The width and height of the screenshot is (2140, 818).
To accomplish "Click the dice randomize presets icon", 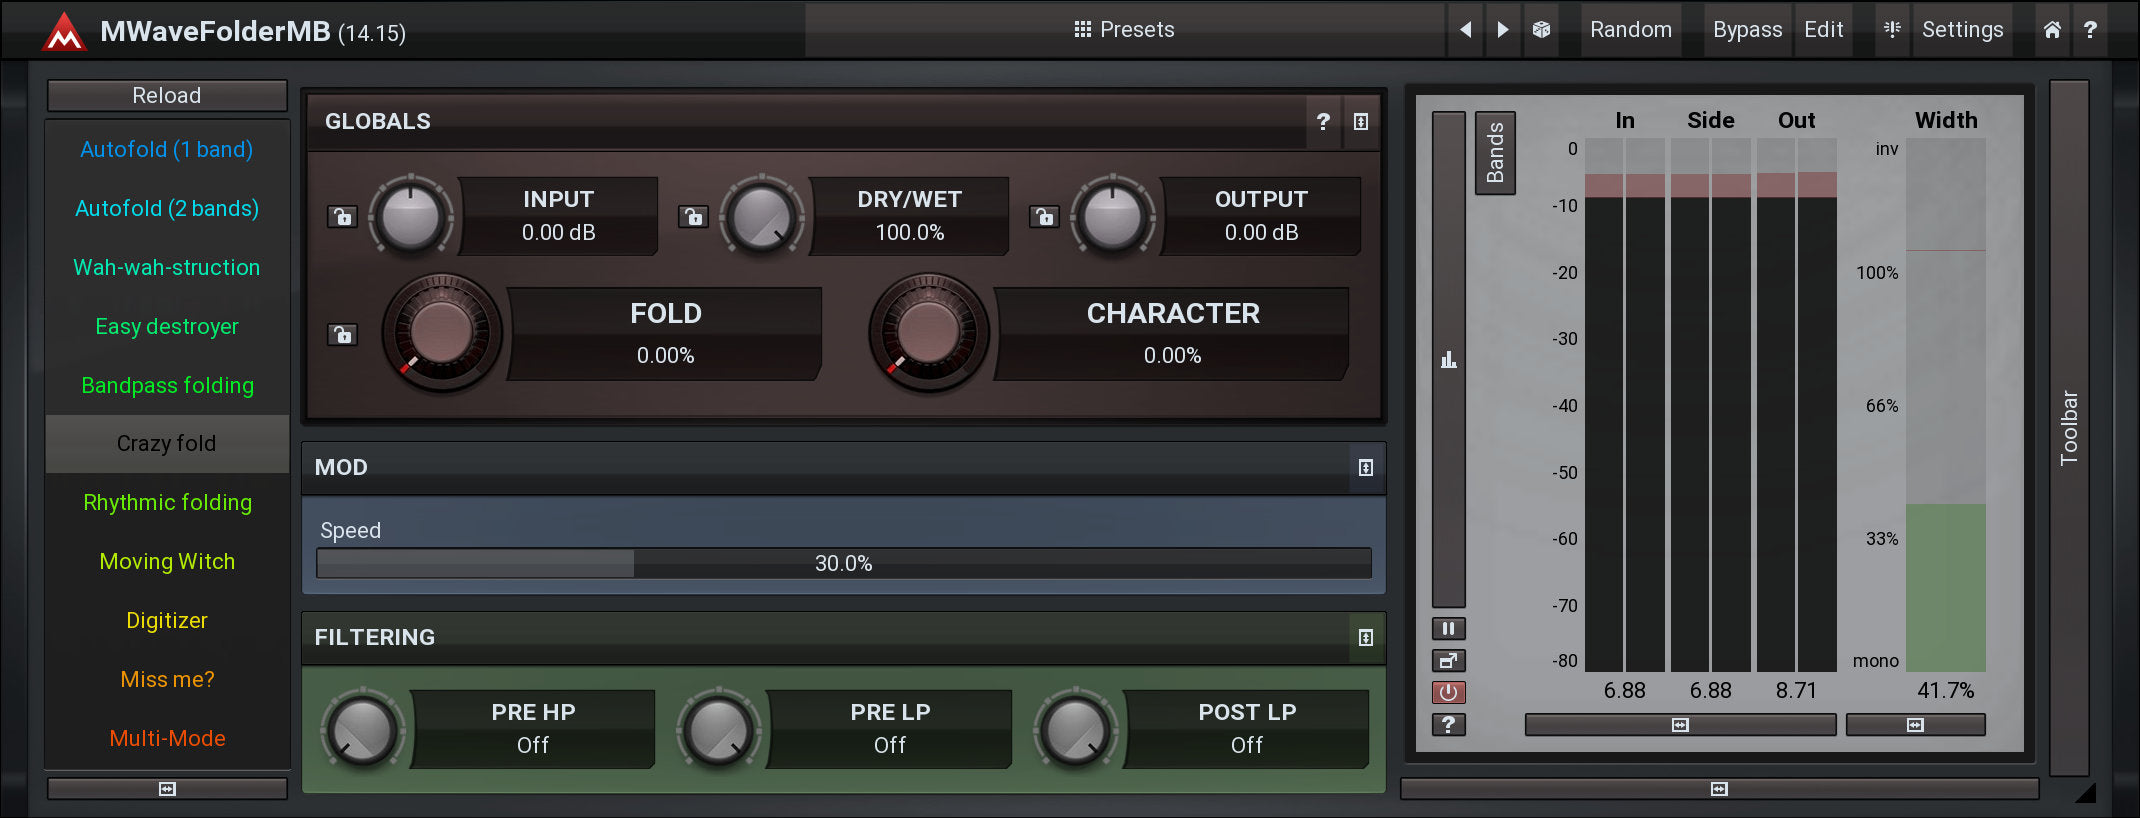I will tap(1541, 30).
